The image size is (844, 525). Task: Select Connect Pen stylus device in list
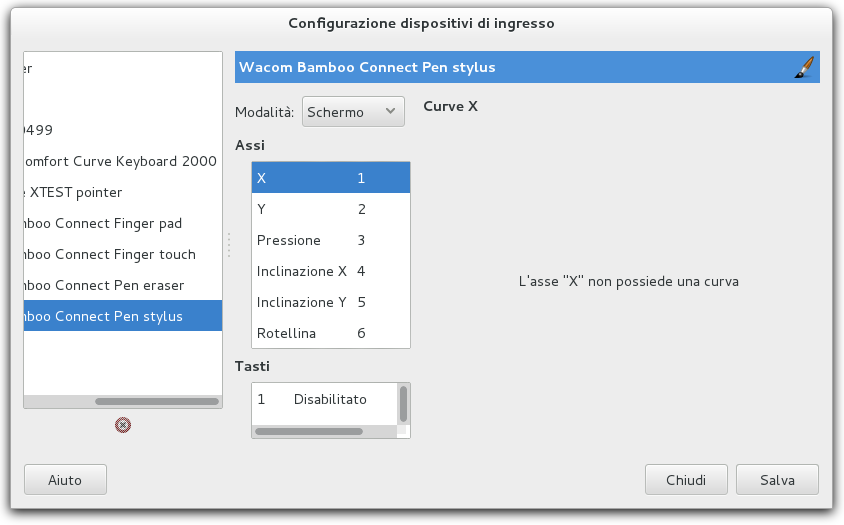123,316
